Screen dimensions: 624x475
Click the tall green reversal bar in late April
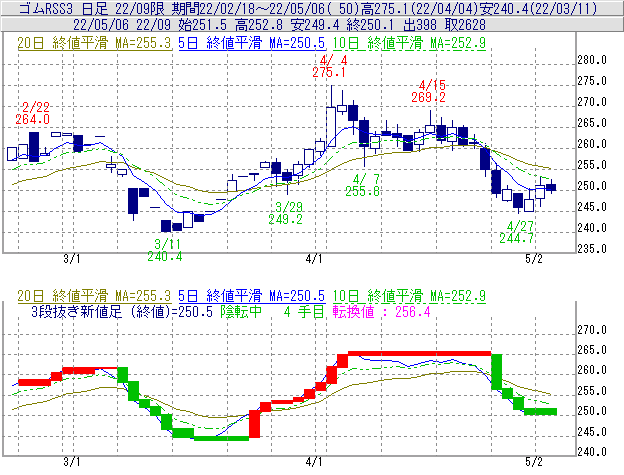tap(497, 372)
